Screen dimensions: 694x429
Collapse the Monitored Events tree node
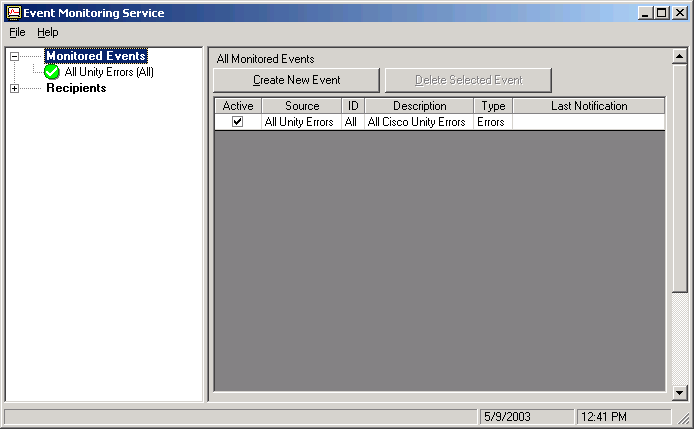click(14, 56)
